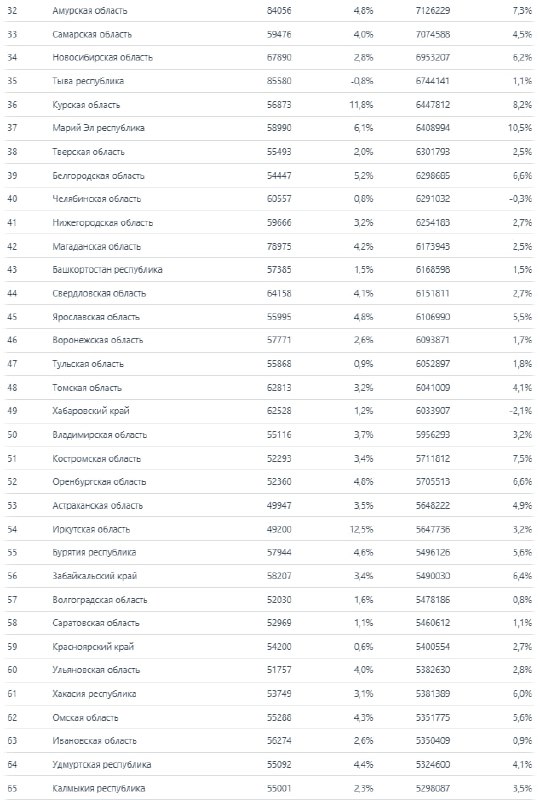Click the 12,5% value for Иркутская область
Viewport: 540px width, 800px height.
361,530
